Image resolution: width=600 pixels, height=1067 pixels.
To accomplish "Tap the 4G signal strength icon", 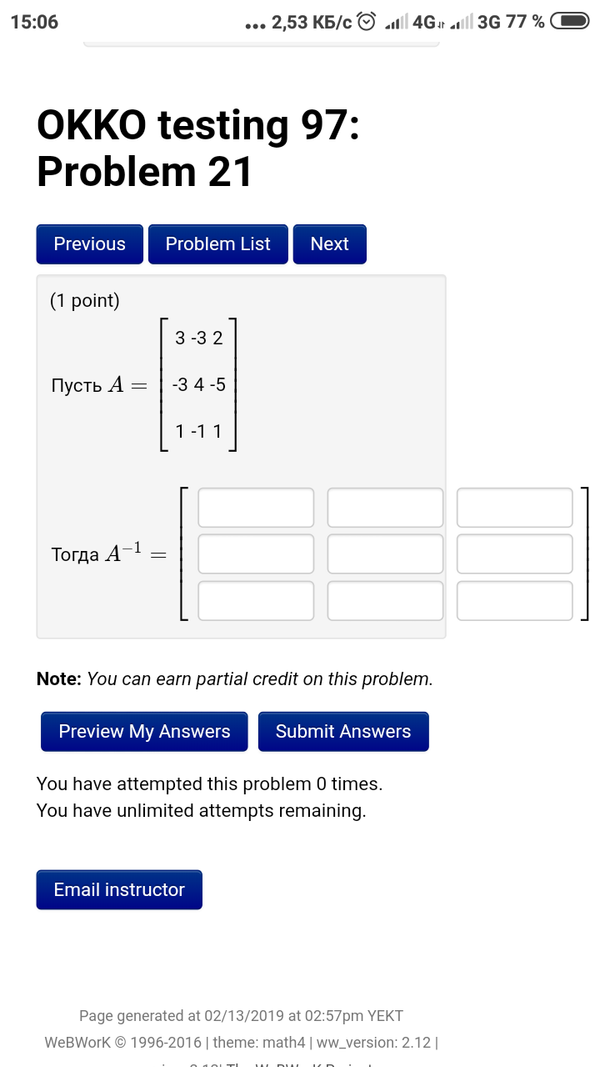I will point(397,22).
